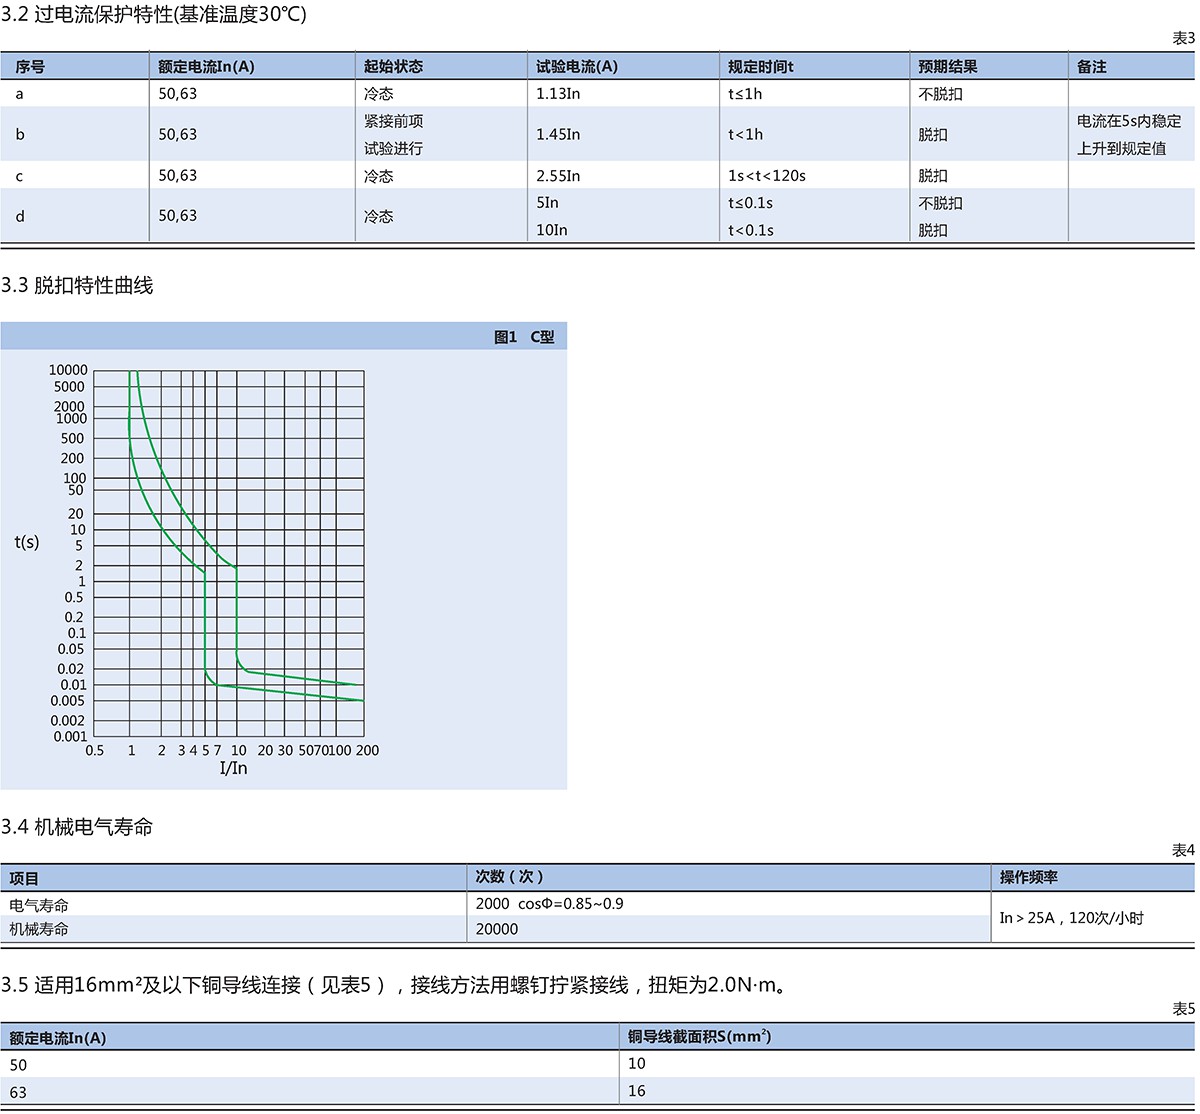Select the 1.13In test current cell

tap(558, 94)
